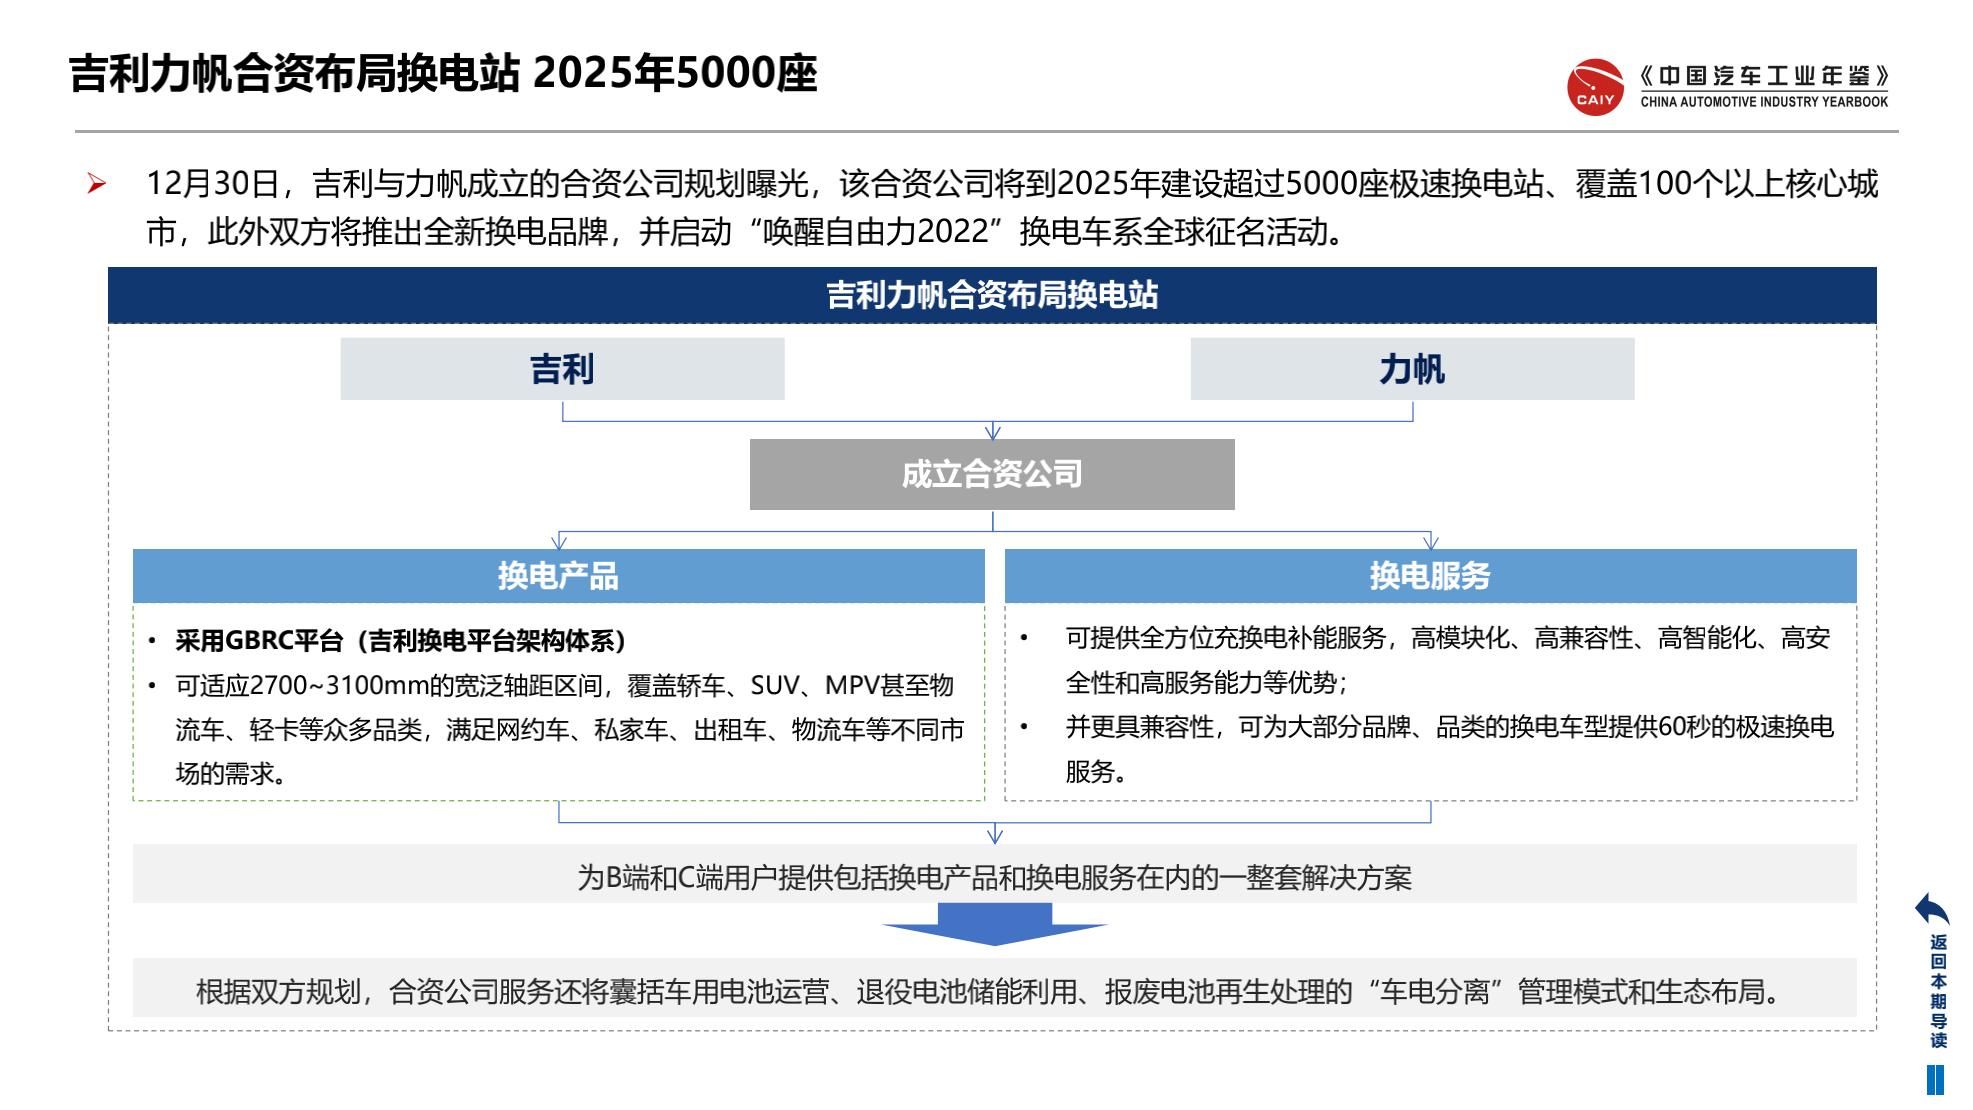
Task: Open the 返回本期导读 vertical link
Action: tap(1938, 991)
